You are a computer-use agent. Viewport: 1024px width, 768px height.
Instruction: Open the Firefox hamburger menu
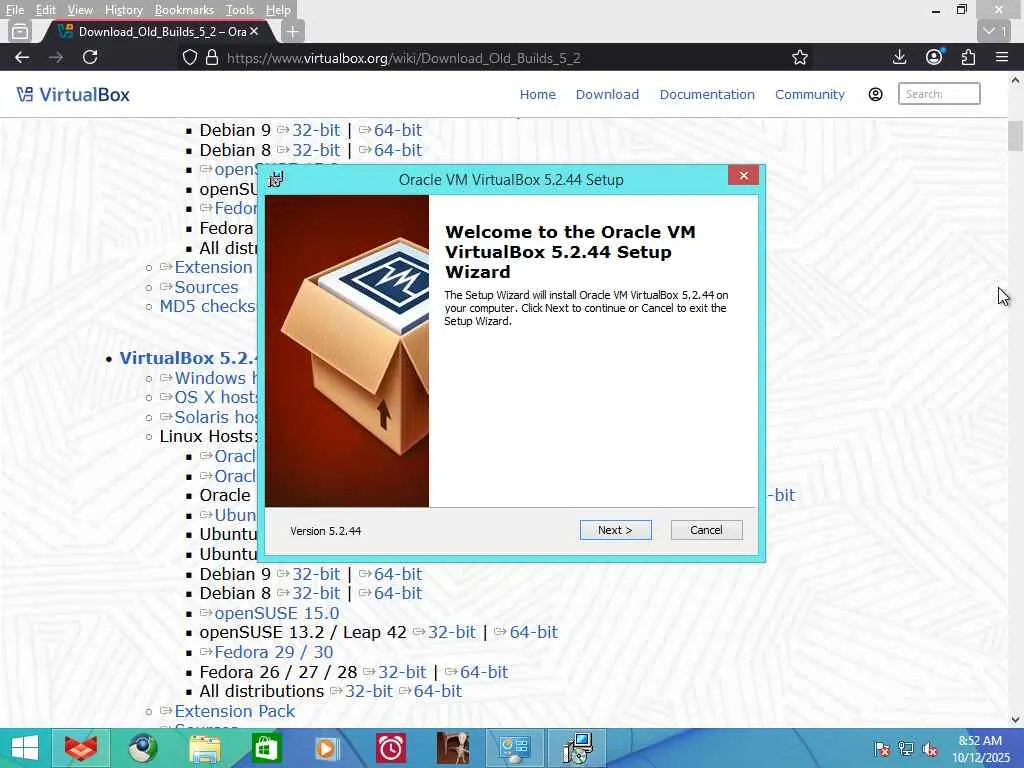pyautogui.click(x=1002, y=57)
